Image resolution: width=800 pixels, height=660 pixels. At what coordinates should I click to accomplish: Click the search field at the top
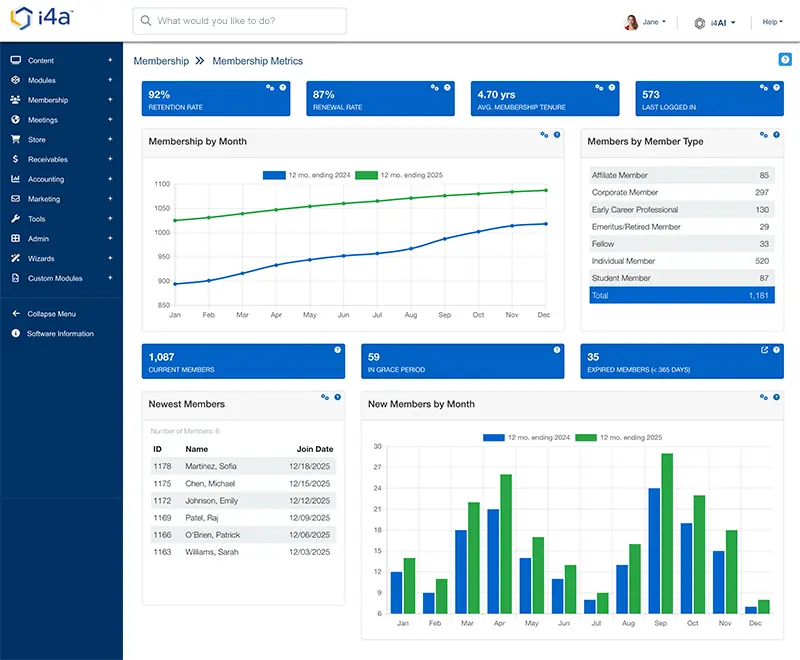[x=240, y=20]
